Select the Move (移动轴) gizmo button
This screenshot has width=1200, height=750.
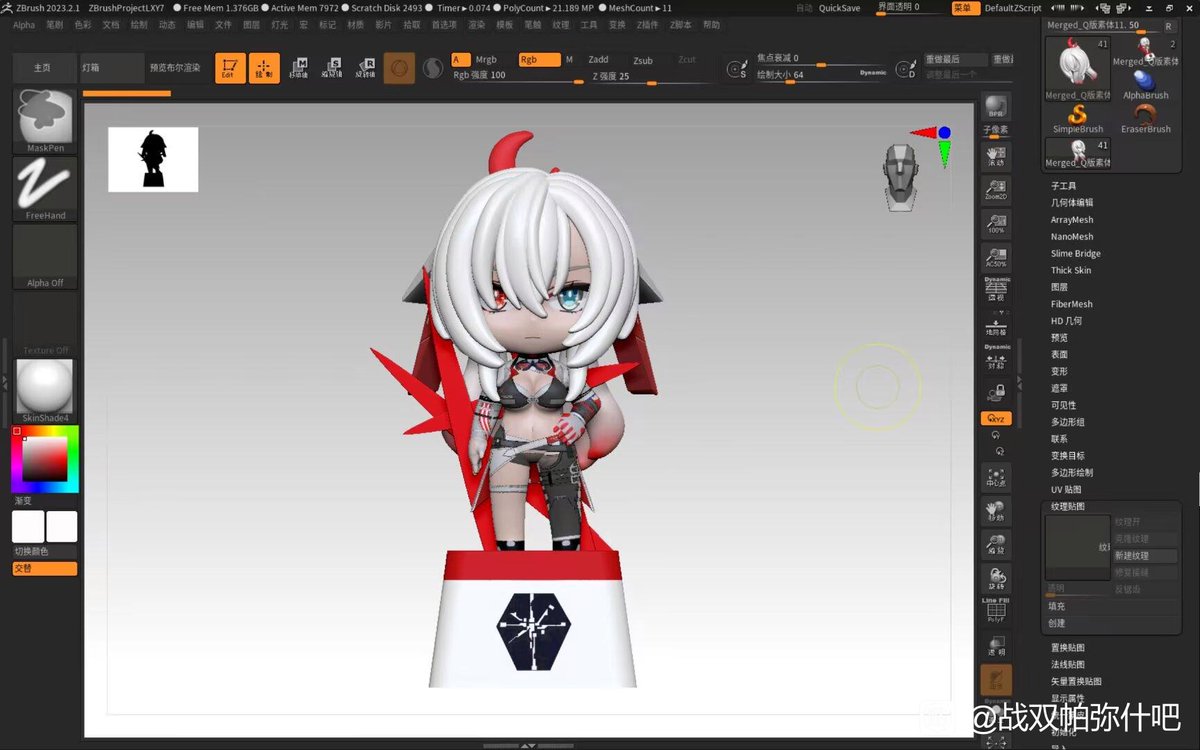tap(299, 68)
